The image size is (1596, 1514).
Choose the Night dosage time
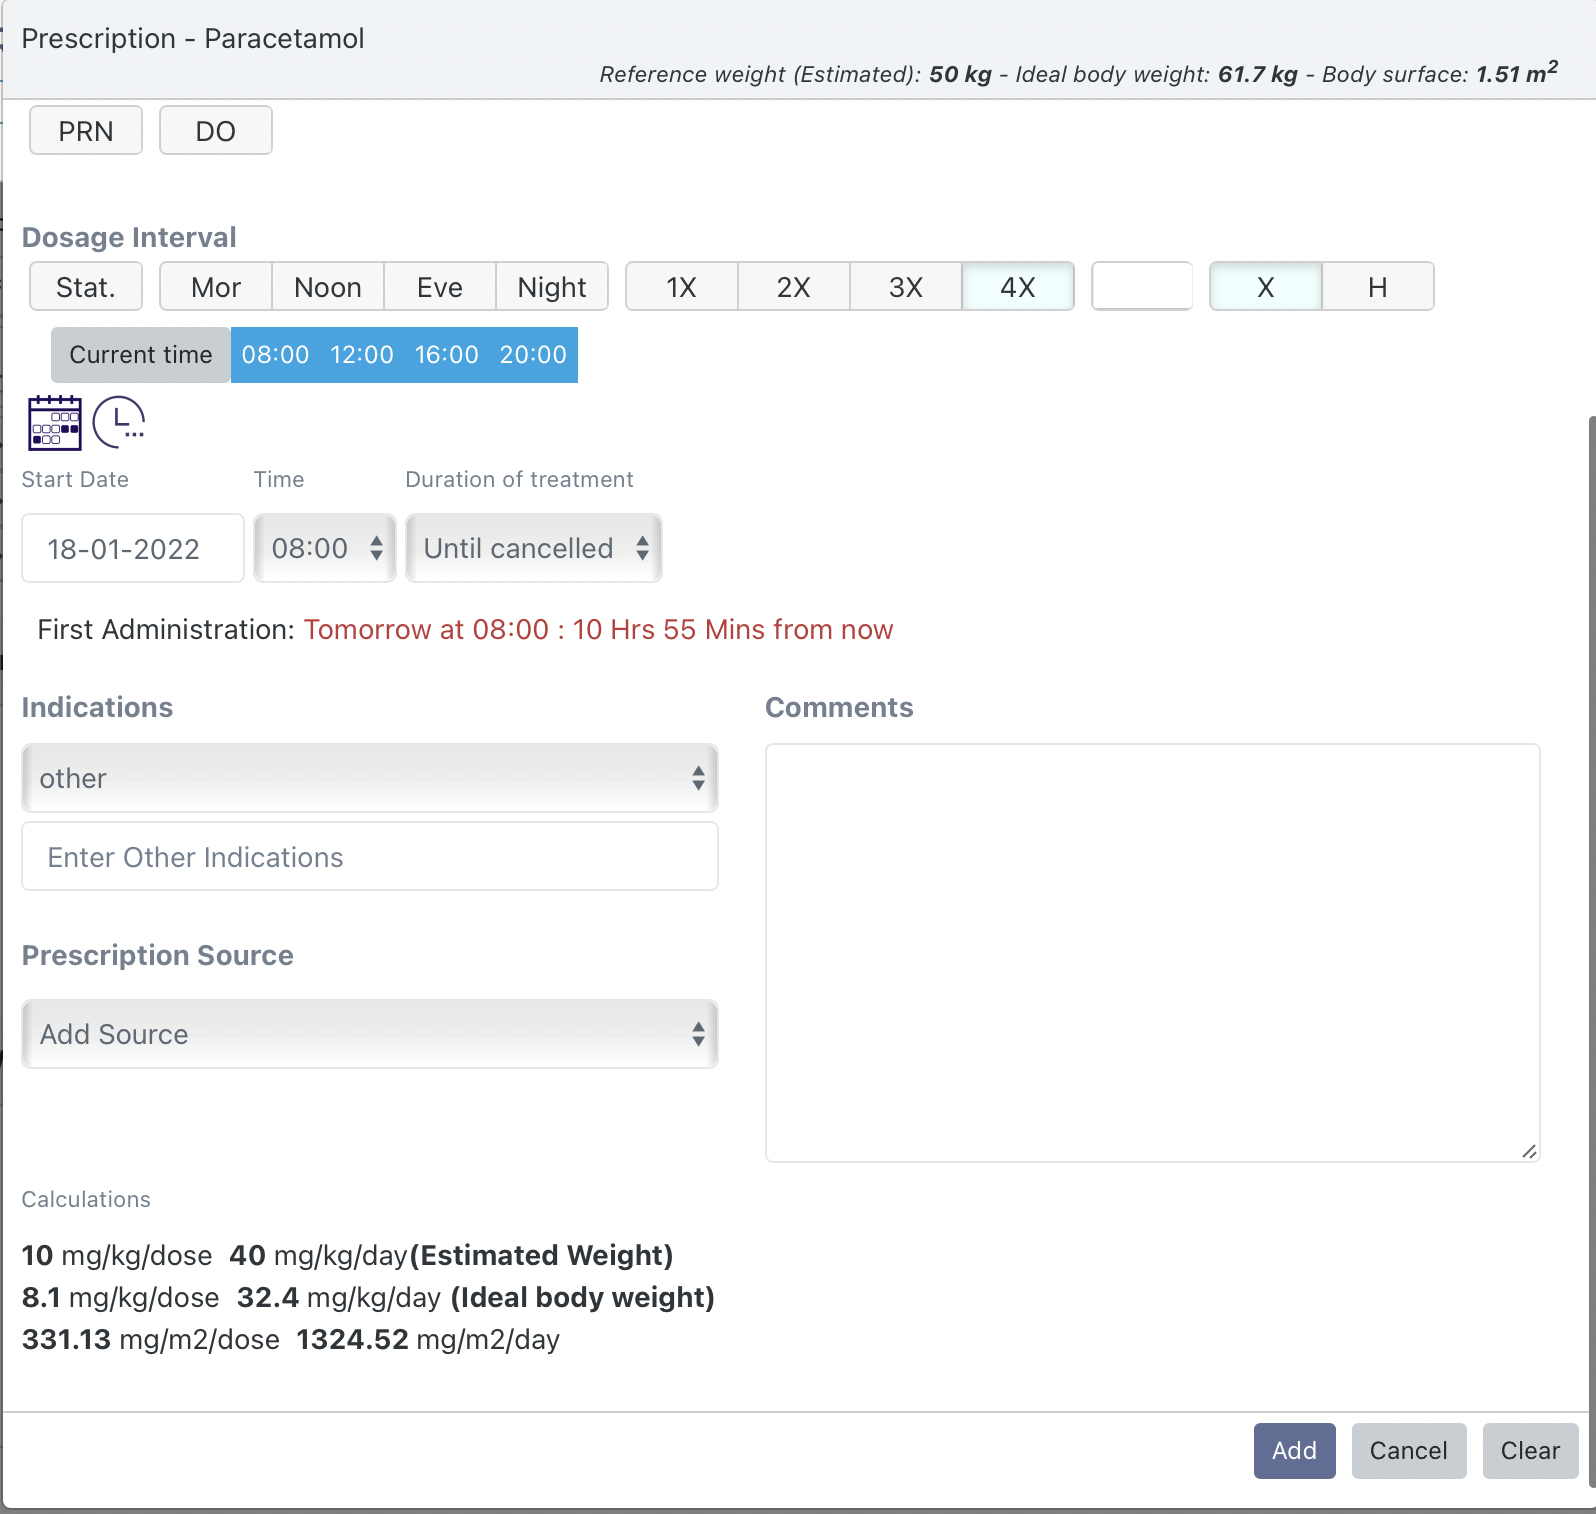pos(551,287)
